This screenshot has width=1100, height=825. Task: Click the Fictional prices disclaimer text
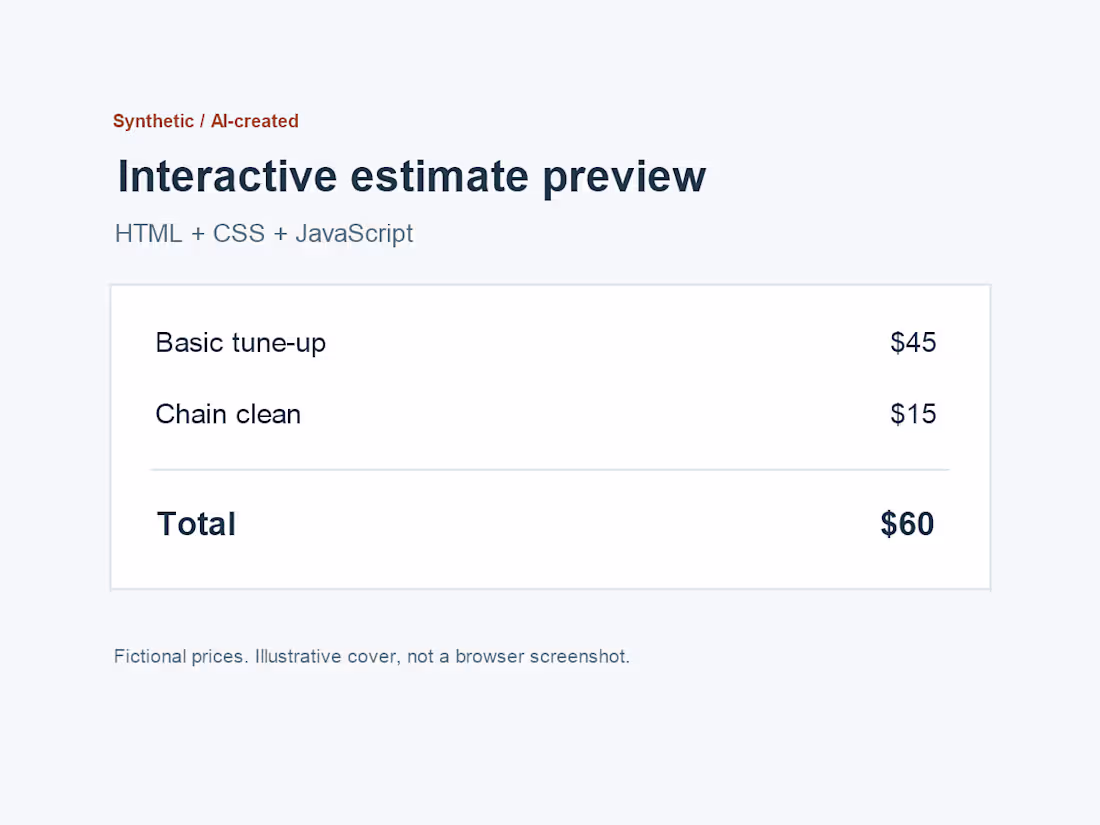[x=372, y=657]
